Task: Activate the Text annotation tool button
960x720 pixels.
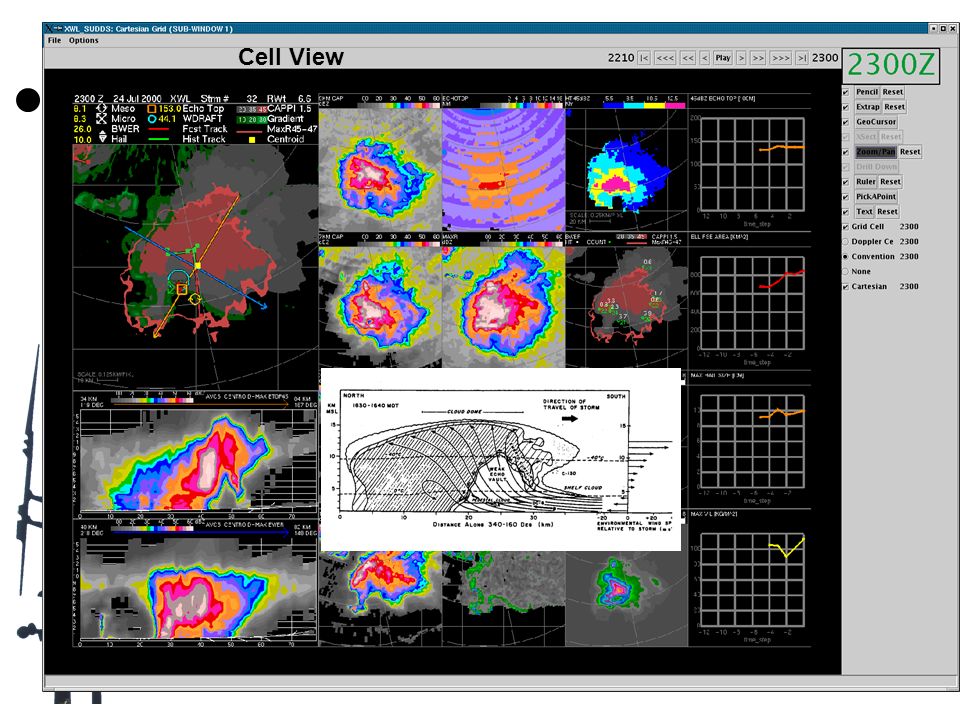Action: (864, 212)
